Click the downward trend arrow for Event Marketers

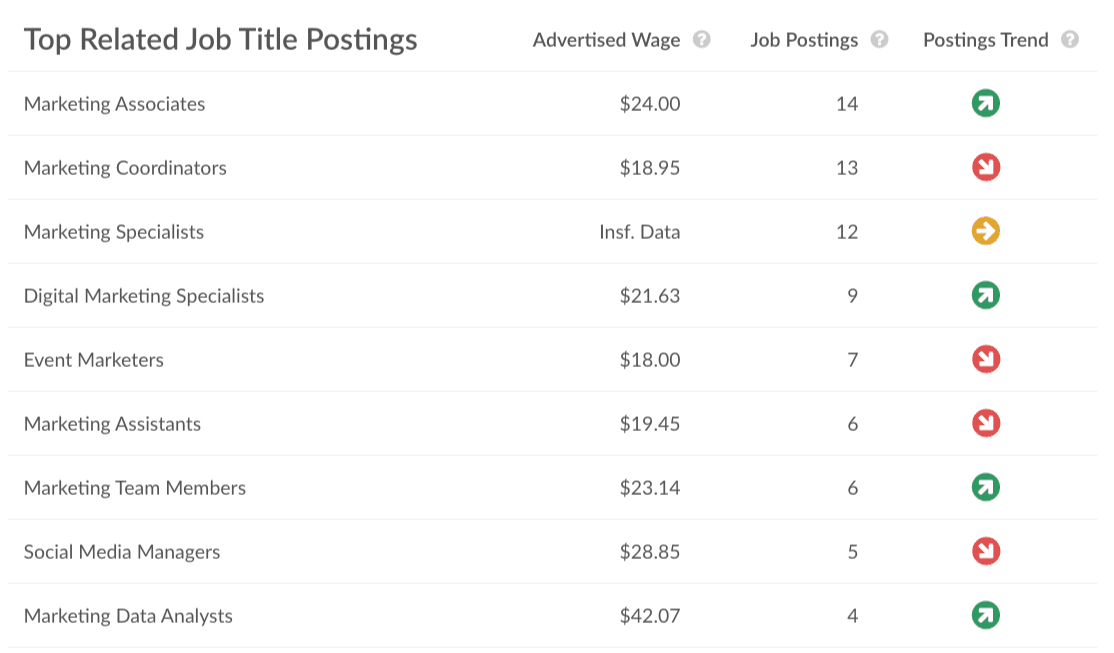pos(985,359)
